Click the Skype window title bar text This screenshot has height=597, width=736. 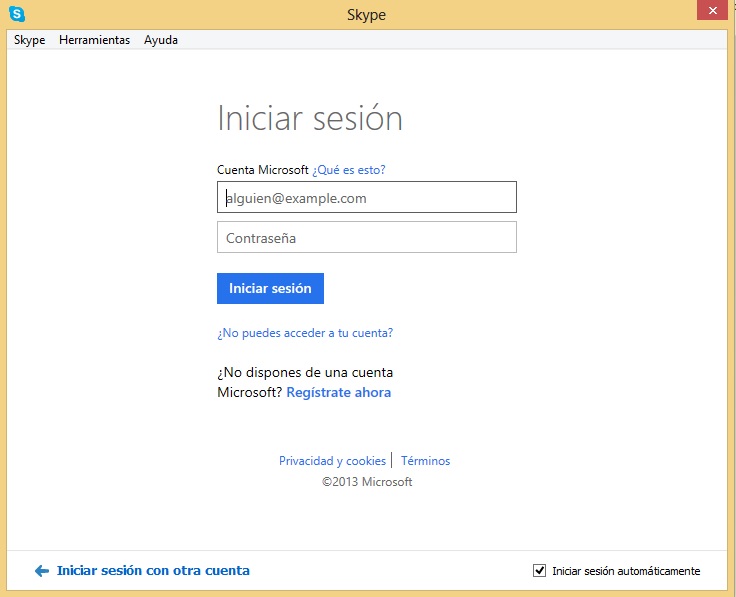[366, 15]
